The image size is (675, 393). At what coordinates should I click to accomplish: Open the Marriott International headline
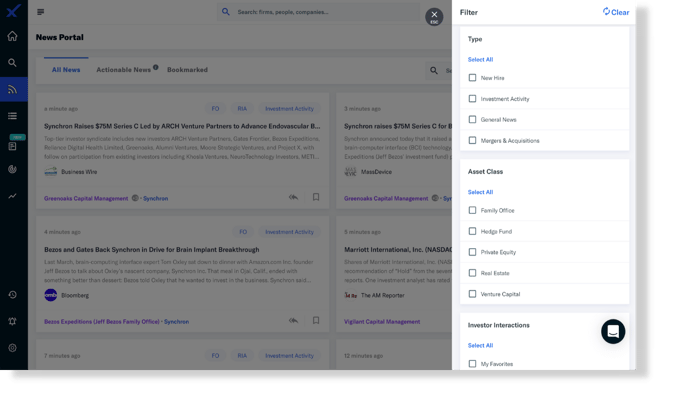pos(398,250)
